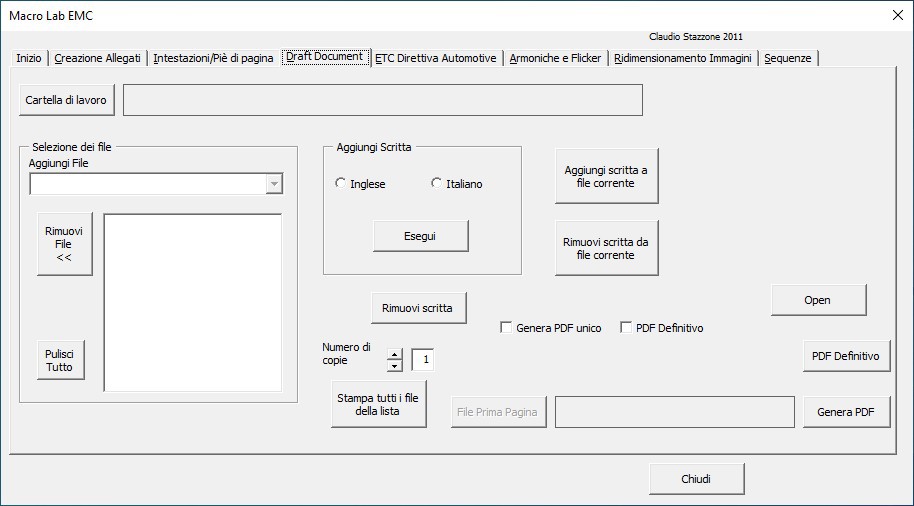
Task: Open the Creazione Allegati tab
Action: pos(98,58)
